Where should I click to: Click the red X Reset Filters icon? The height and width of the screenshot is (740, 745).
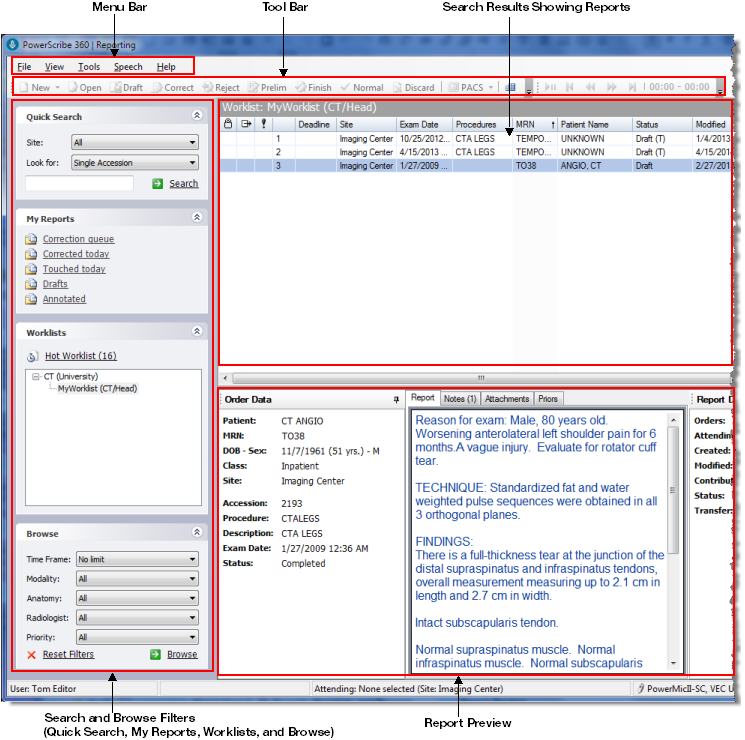click(x=31, y=655)
